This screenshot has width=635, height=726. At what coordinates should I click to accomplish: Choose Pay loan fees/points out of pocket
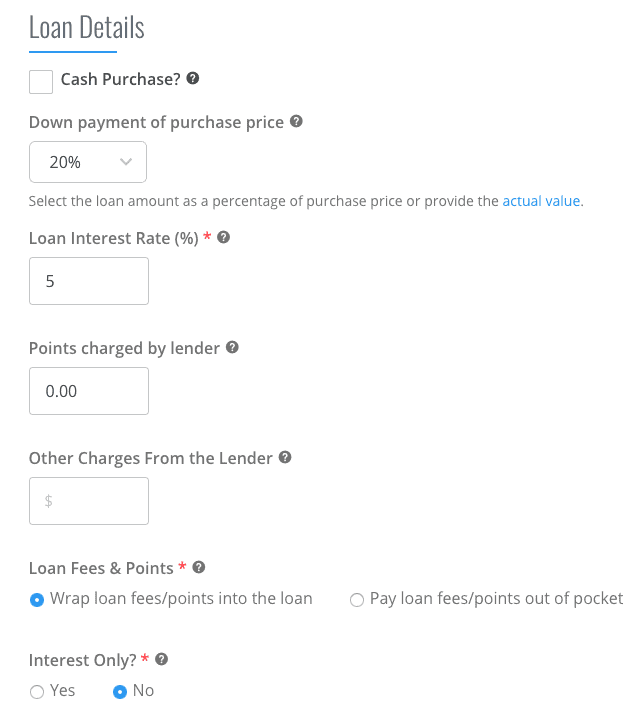357,600
